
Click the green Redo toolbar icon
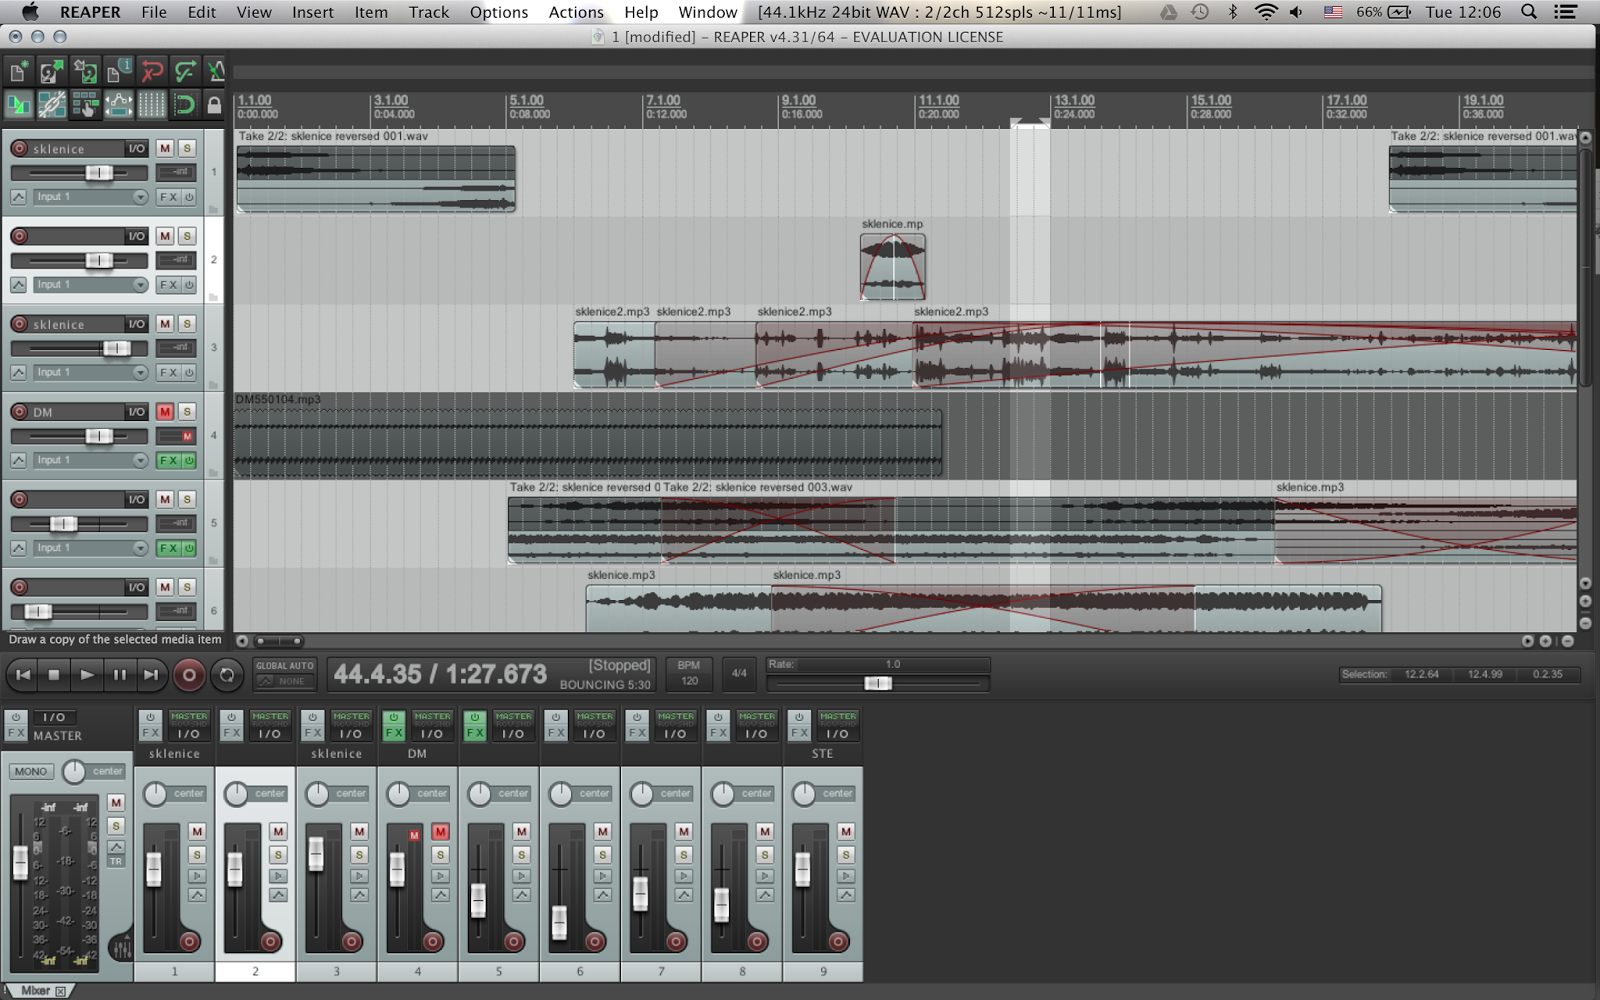185,72
